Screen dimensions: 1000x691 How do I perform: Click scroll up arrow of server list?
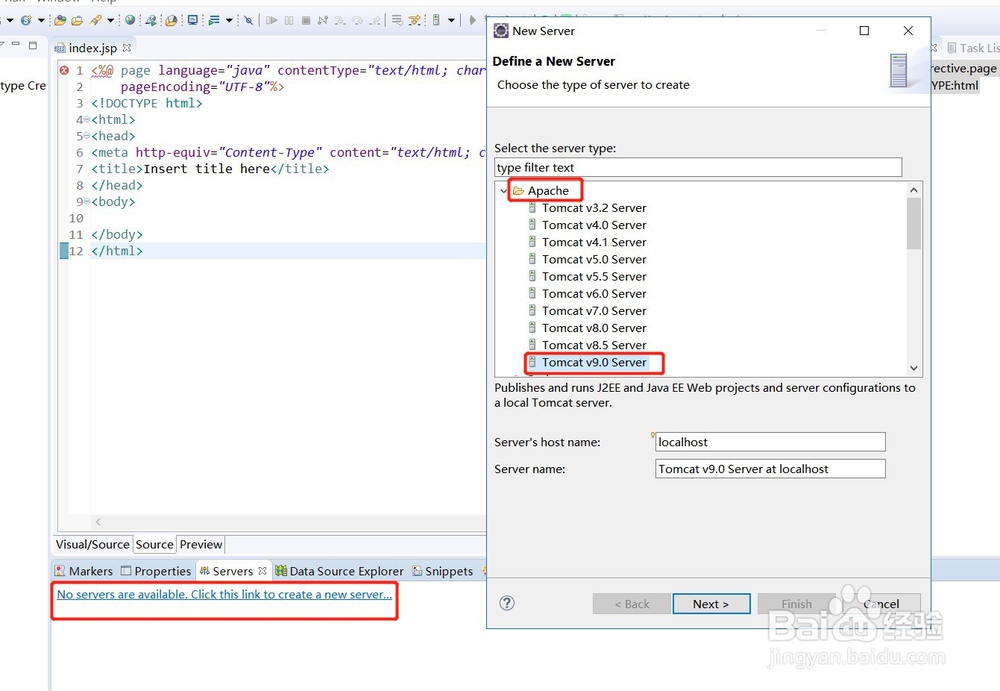914,190
